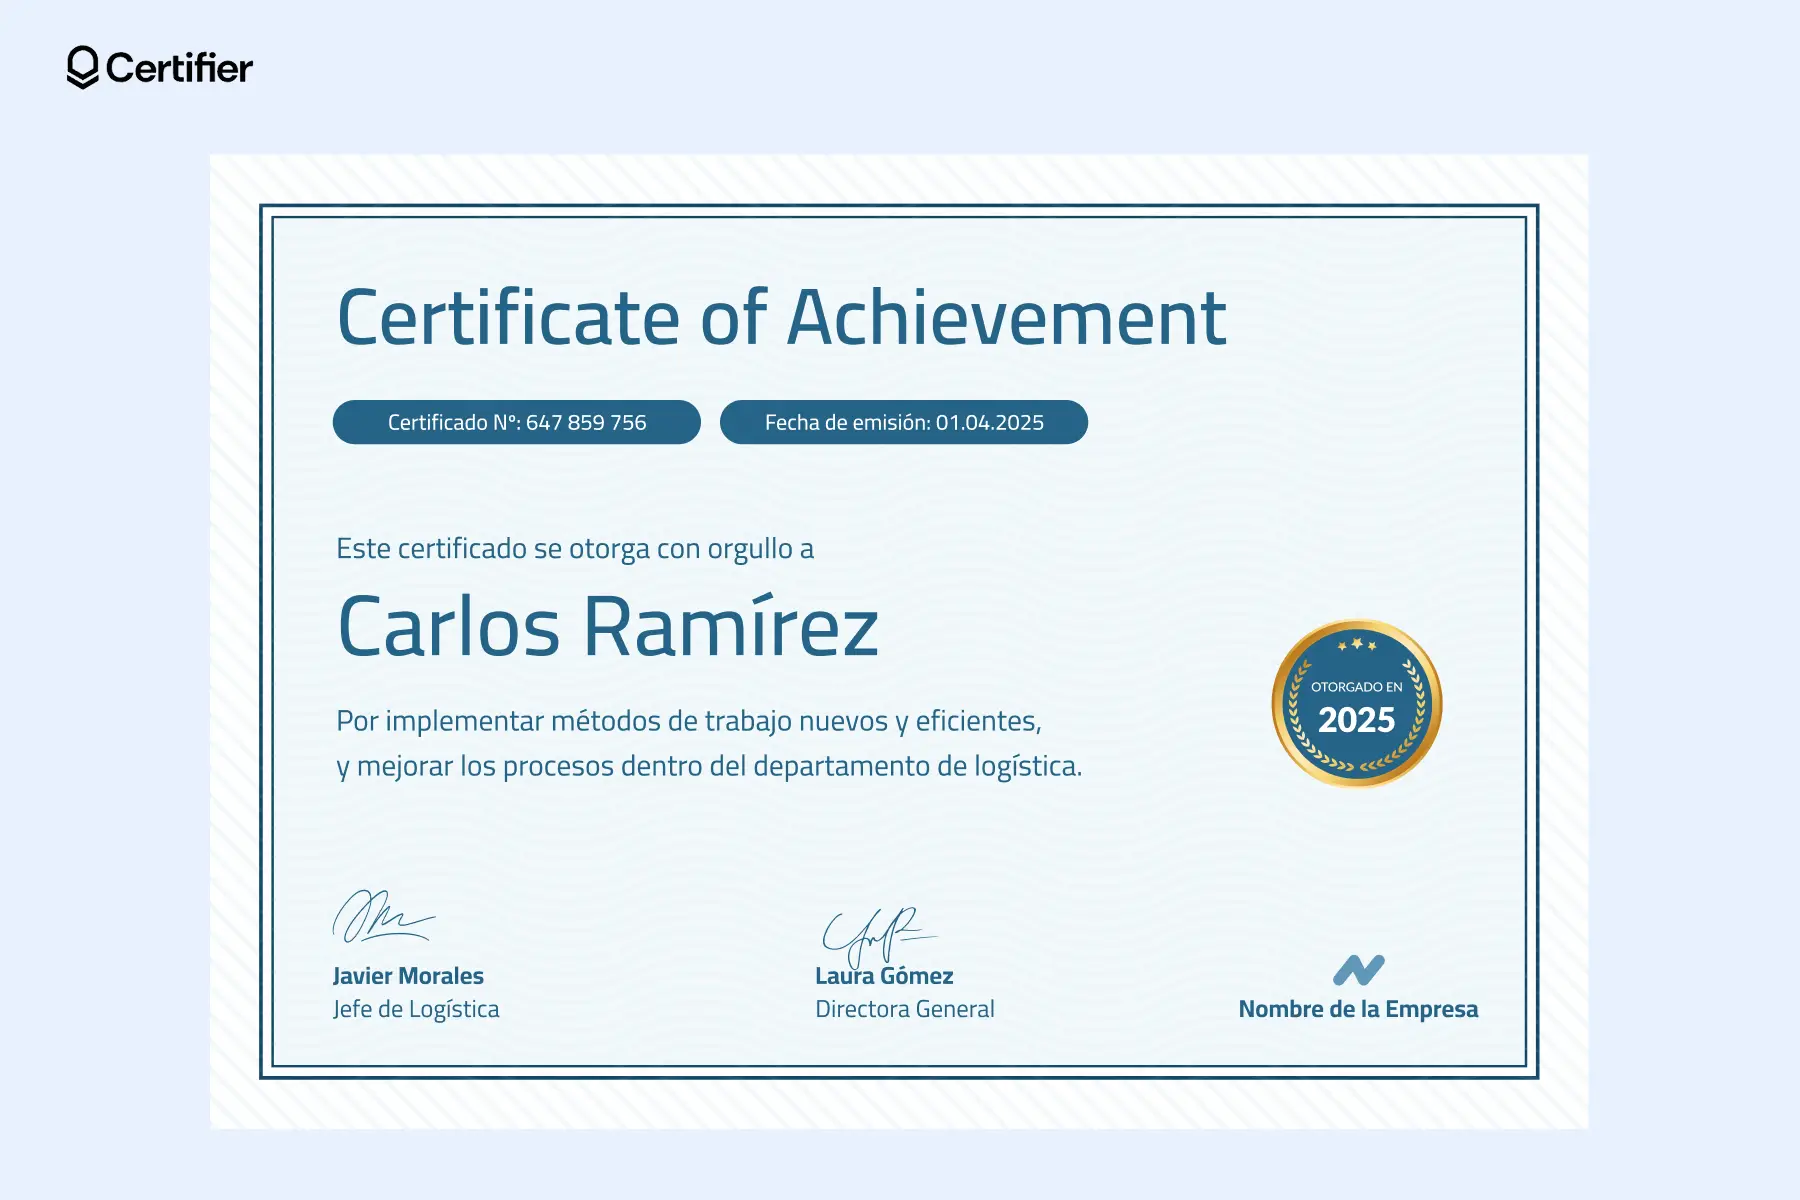1800x1200 pixels.
Task: Click the name 'Javier Morales'
Action: point(408,976)
